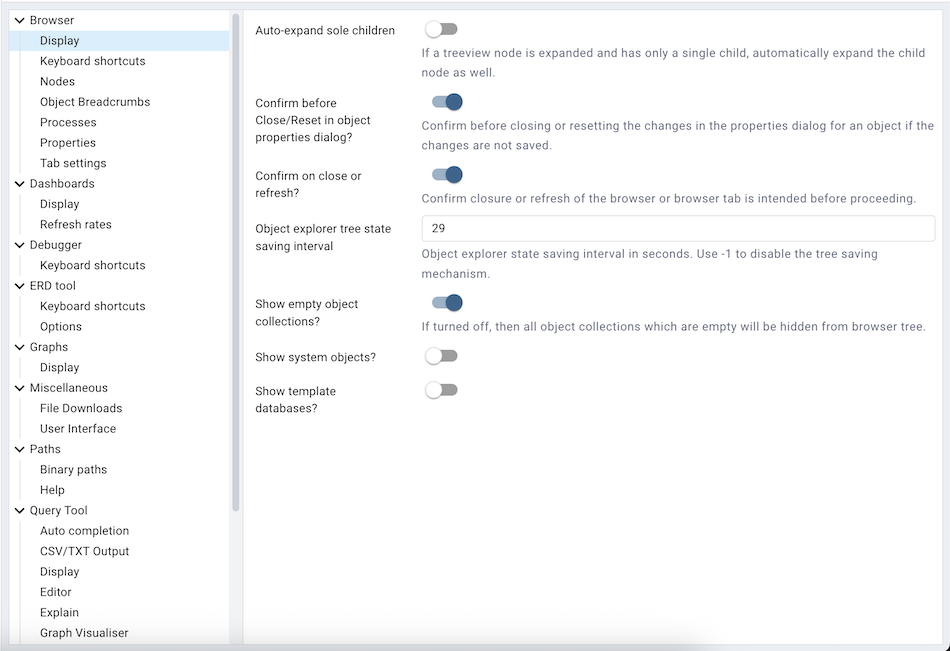Image resolution: width=950 pixels, height=651 pixels.
Task: Collapse the Dashboards section
Action: pos(18,183)
